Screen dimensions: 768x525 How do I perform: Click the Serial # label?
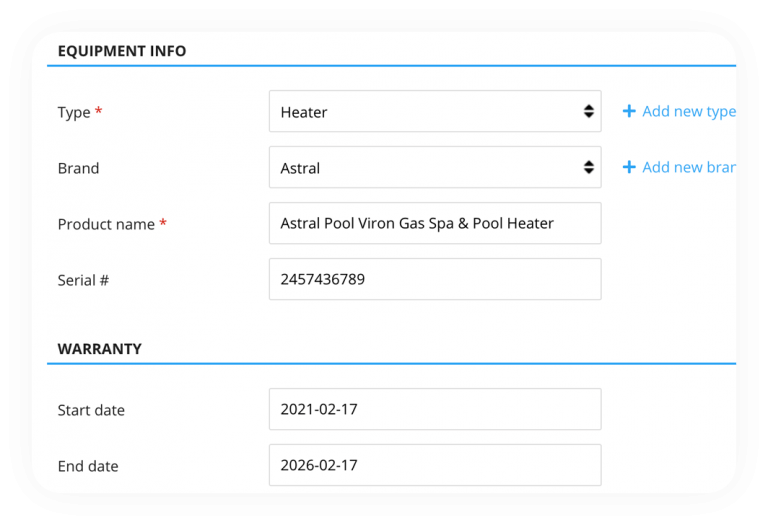83,281
